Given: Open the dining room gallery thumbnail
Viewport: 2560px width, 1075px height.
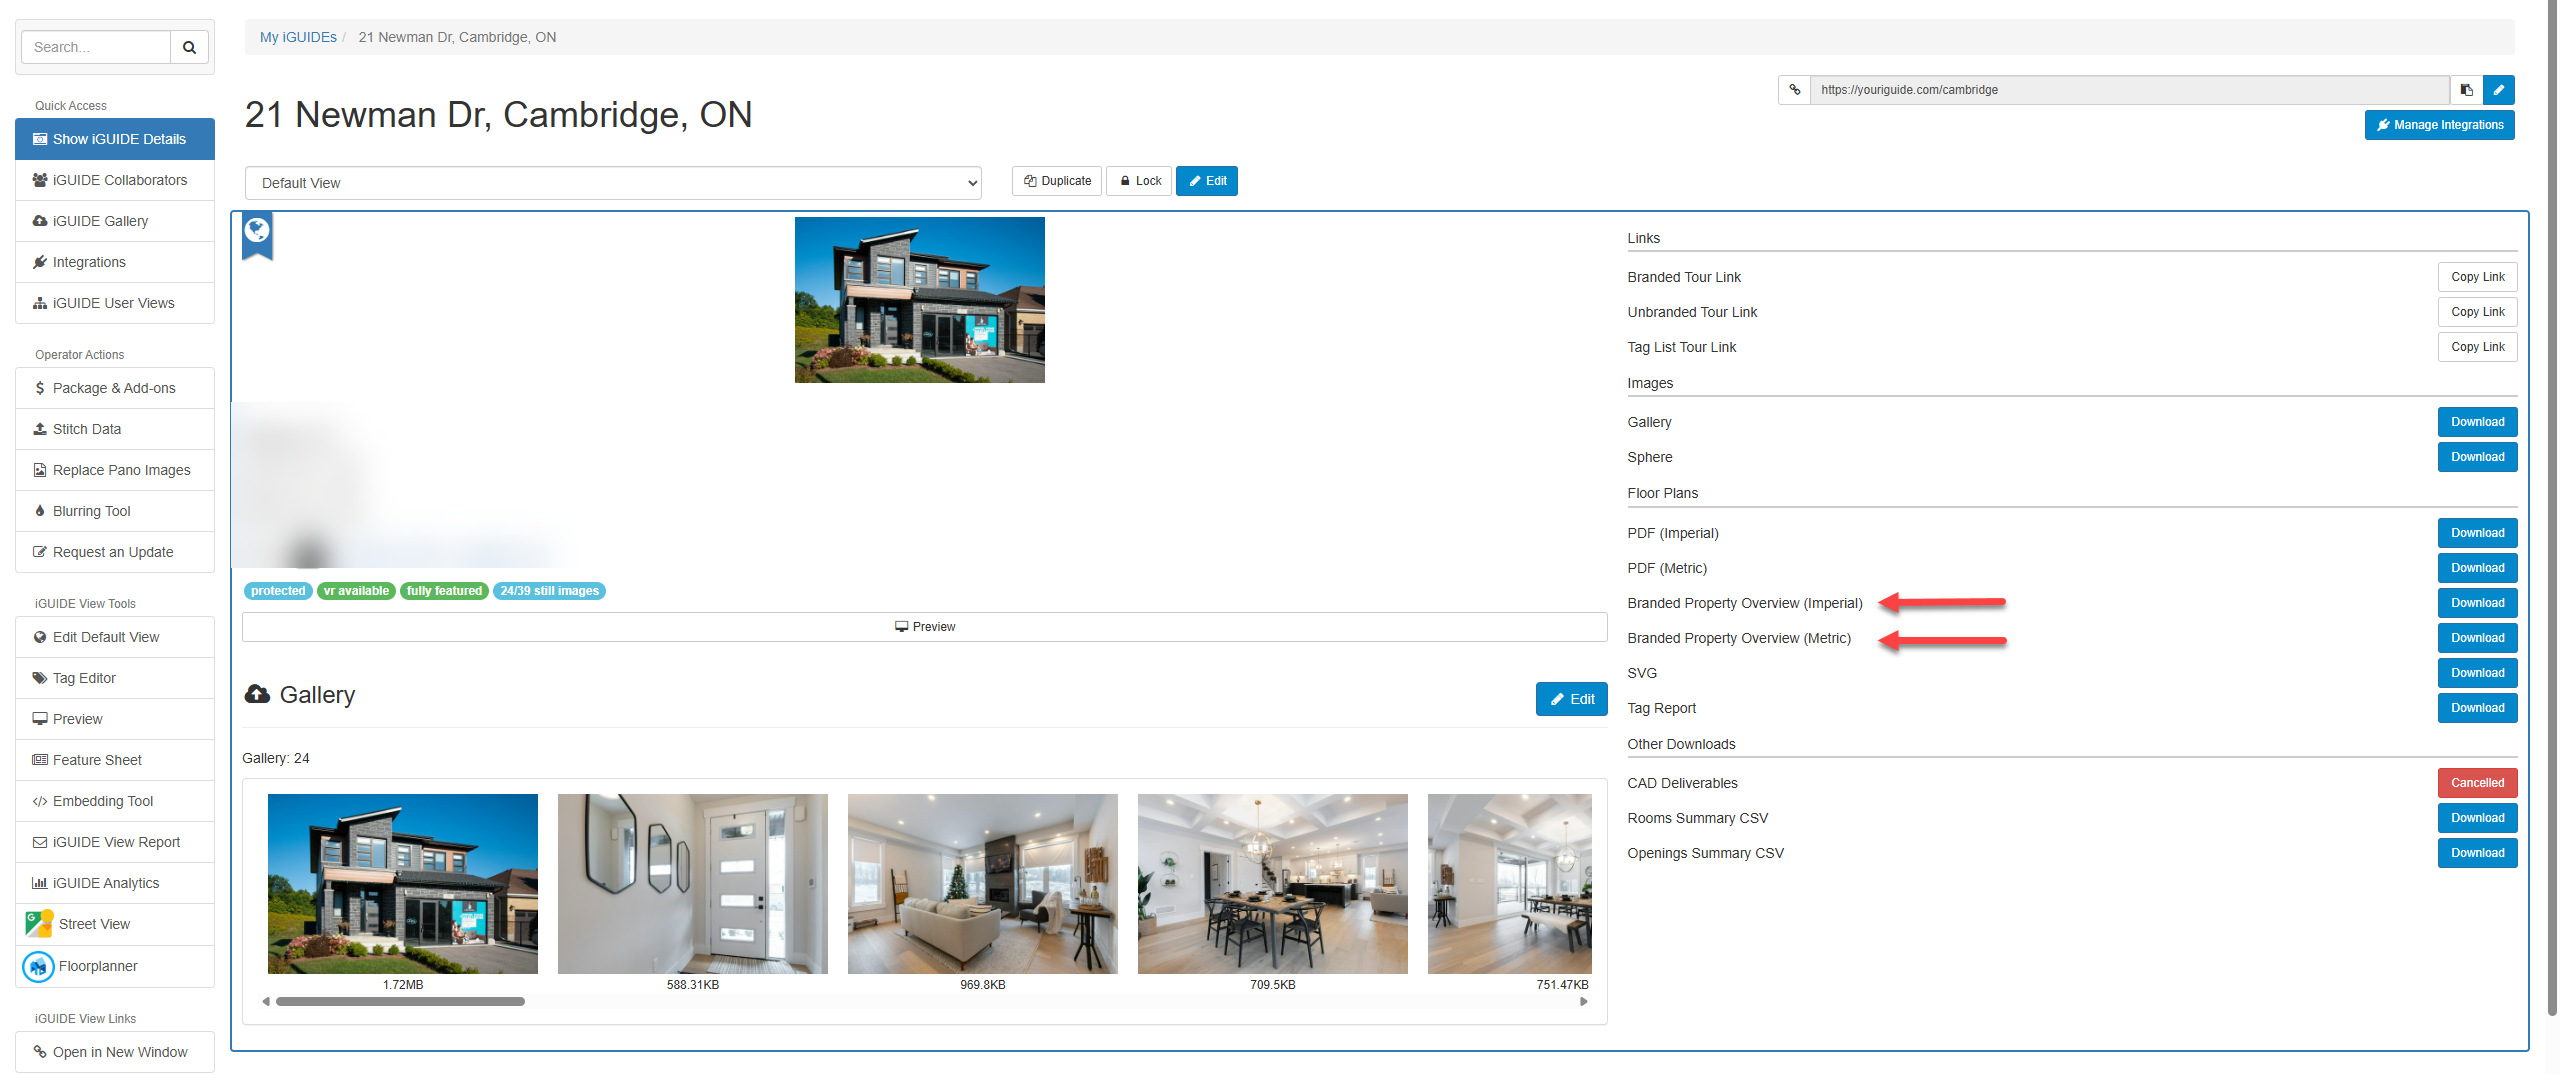Looking at the screenshot, I should 1272,883.
